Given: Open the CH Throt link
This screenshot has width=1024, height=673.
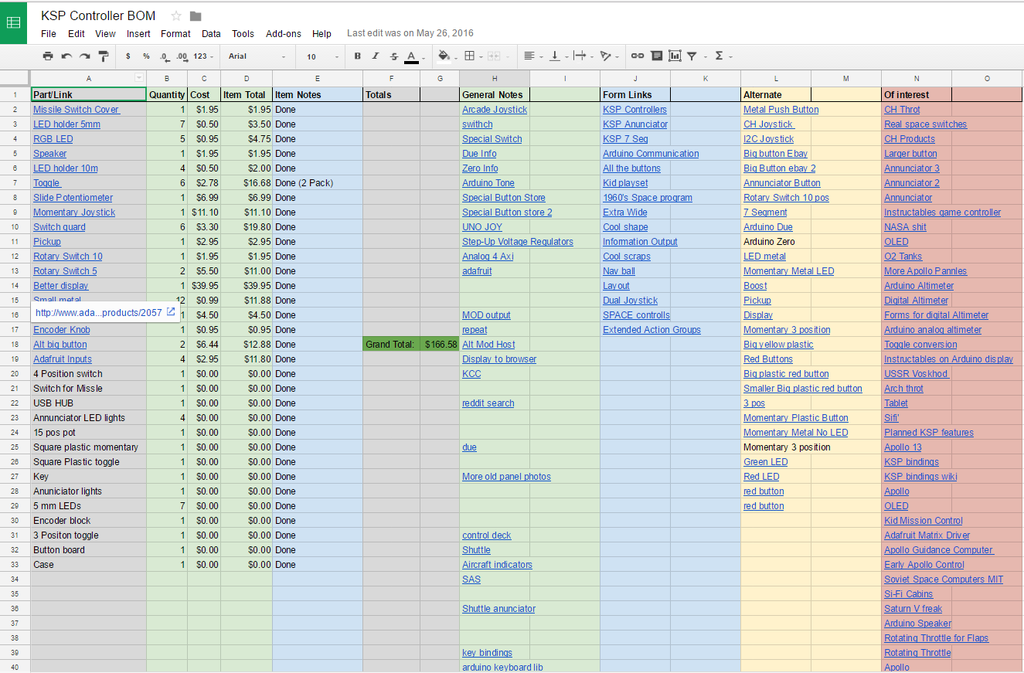Looking at the screenshot, I should [902, 110].
